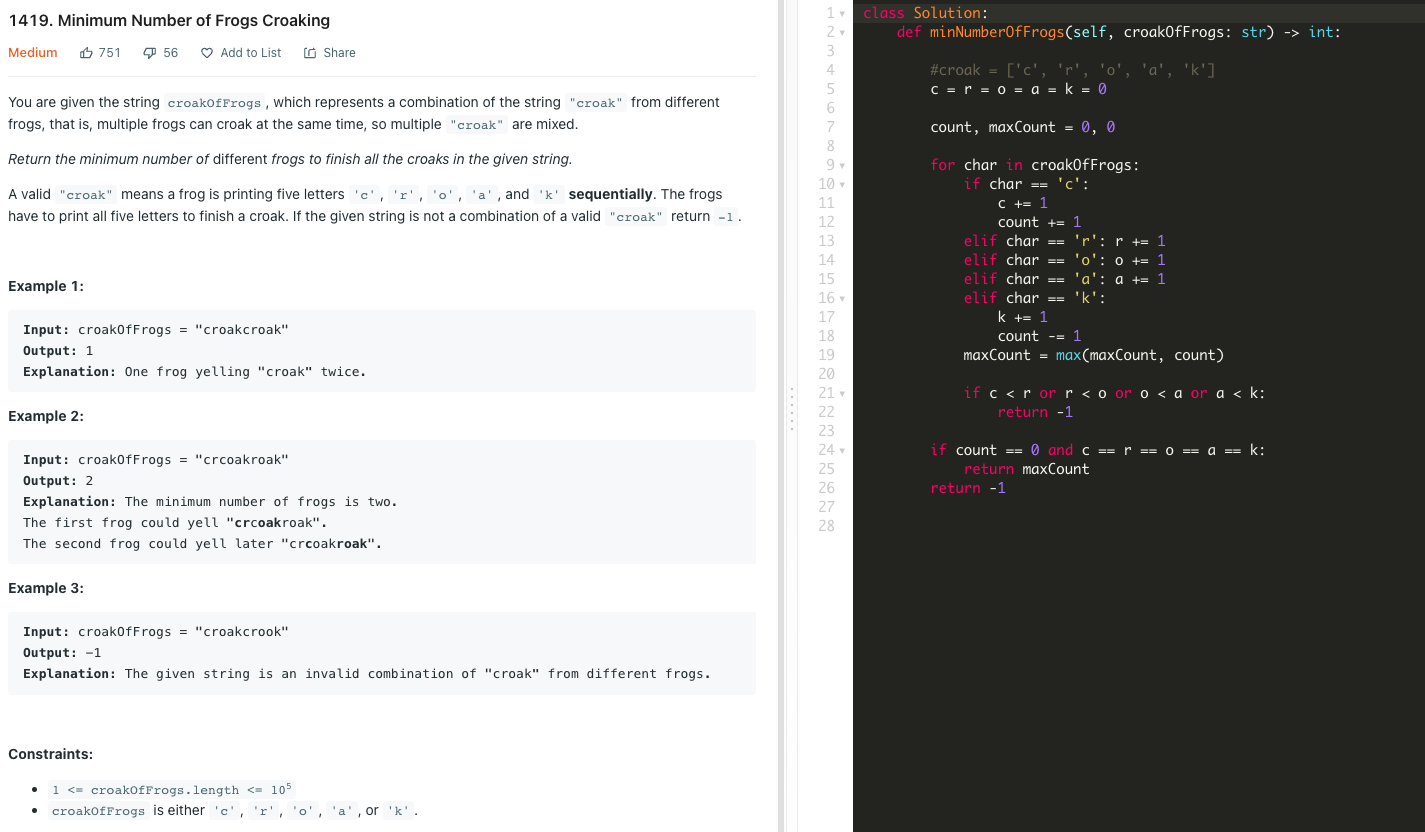Click the 'if count == 0 and c == r' line
This screenshot has width=1425, height=832.
[1098, 450]
